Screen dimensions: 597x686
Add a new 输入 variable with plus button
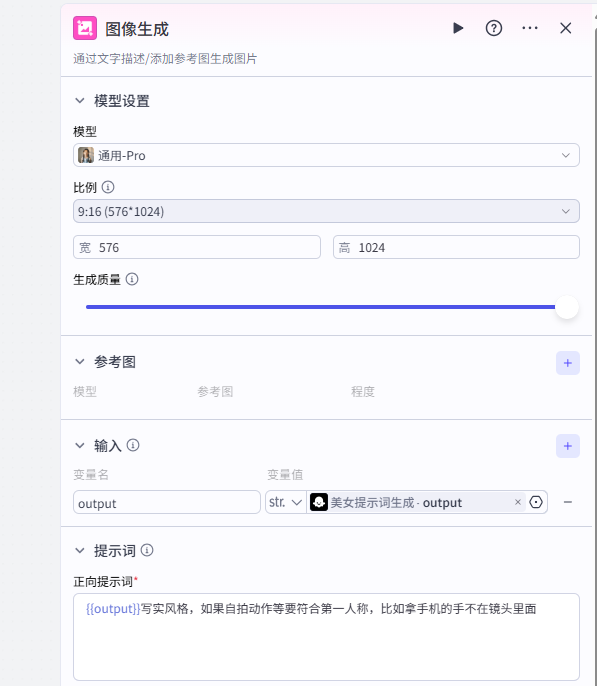click(x=568, y=446)
